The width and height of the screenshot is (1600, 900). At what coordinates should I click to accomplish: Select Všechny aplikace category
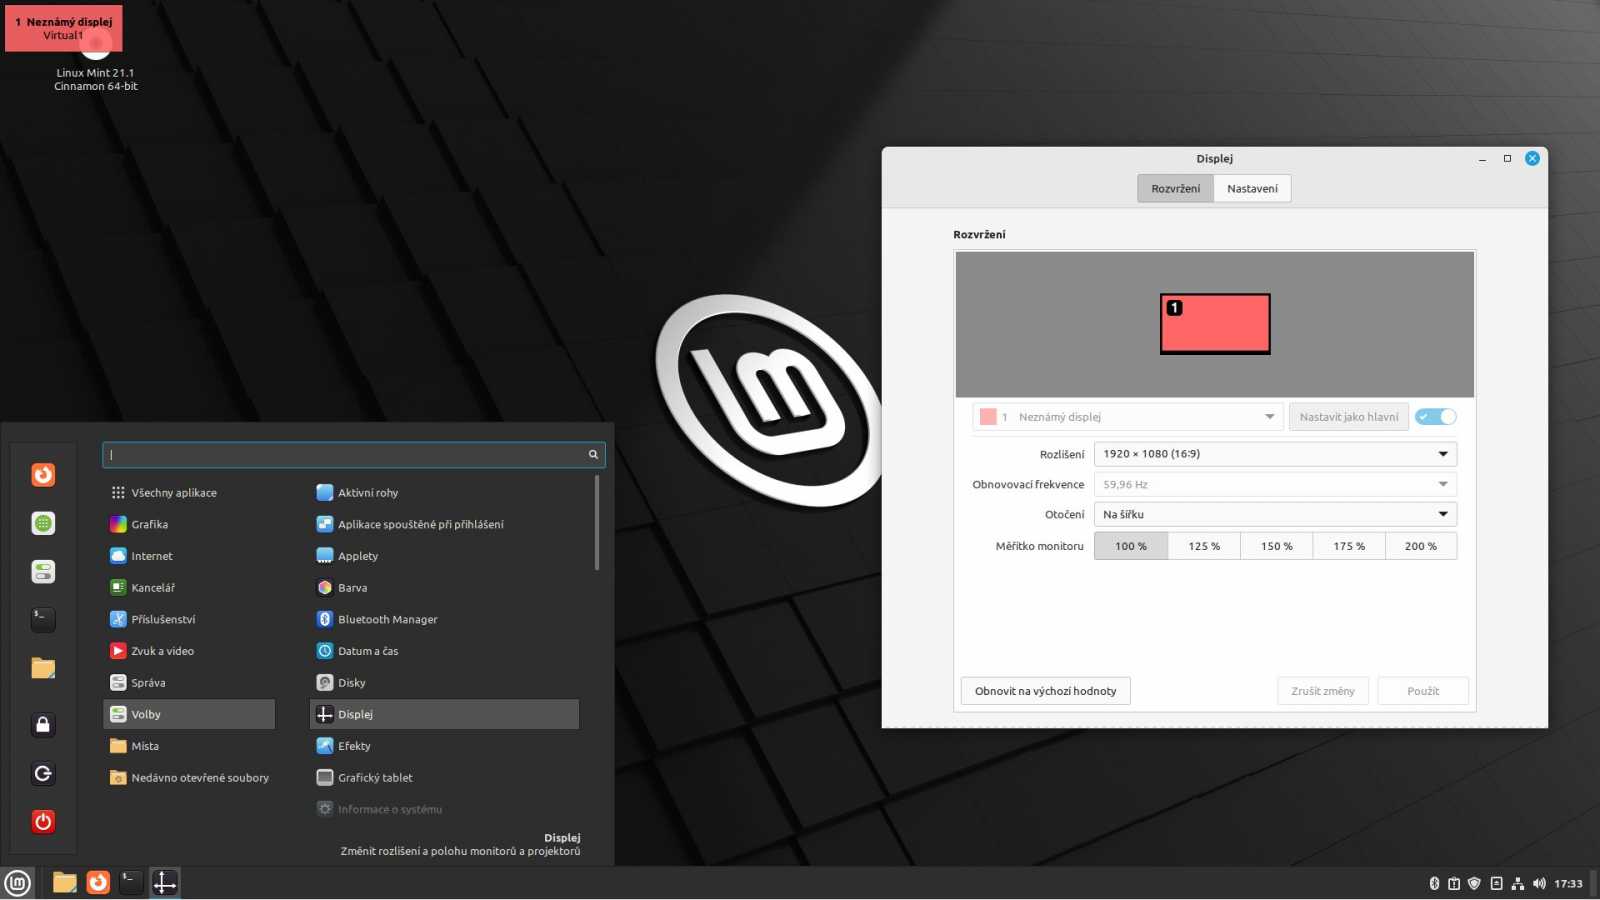(189, 493)
